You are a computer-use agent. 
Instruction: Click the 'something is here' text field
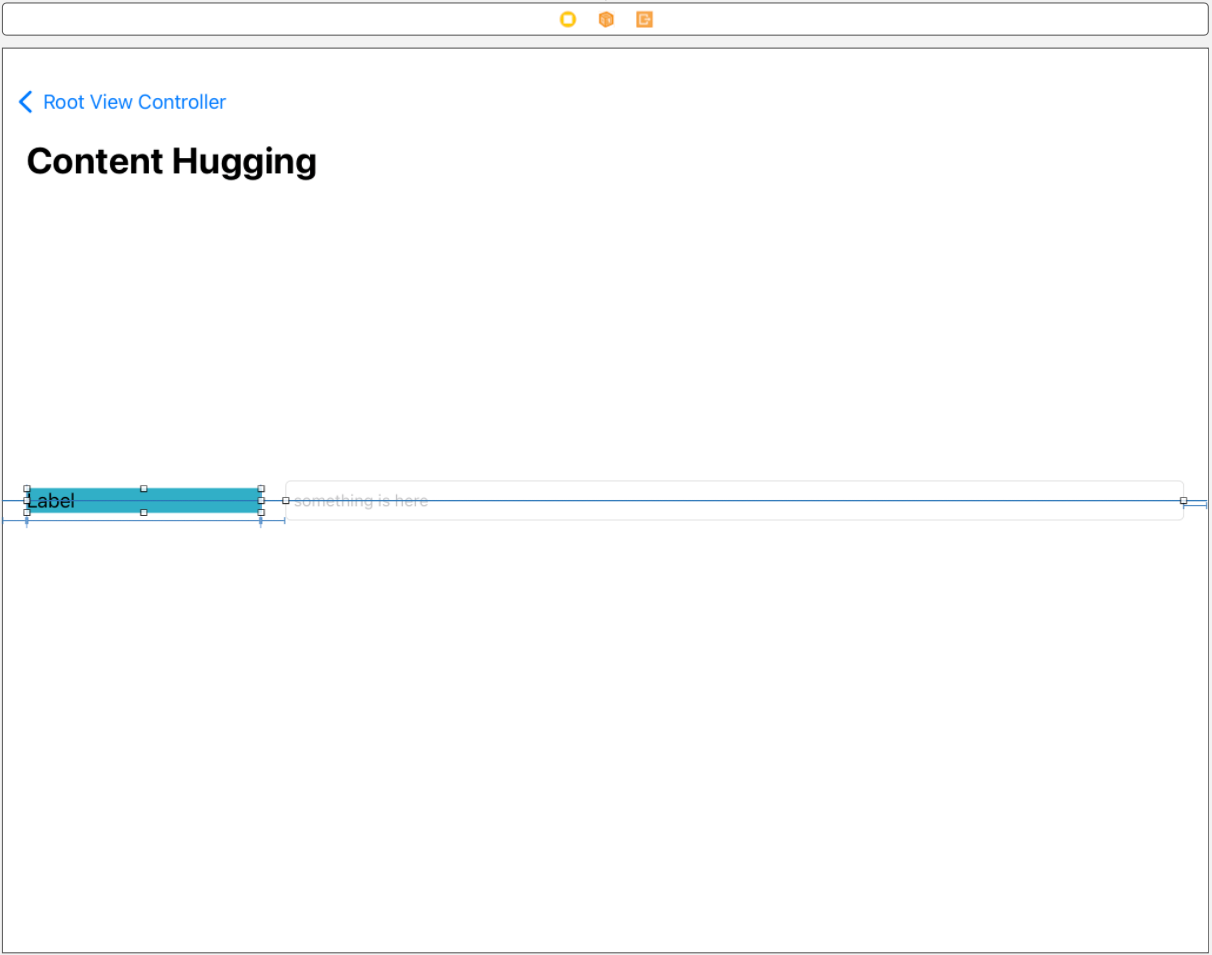click(x=734, y=500)
